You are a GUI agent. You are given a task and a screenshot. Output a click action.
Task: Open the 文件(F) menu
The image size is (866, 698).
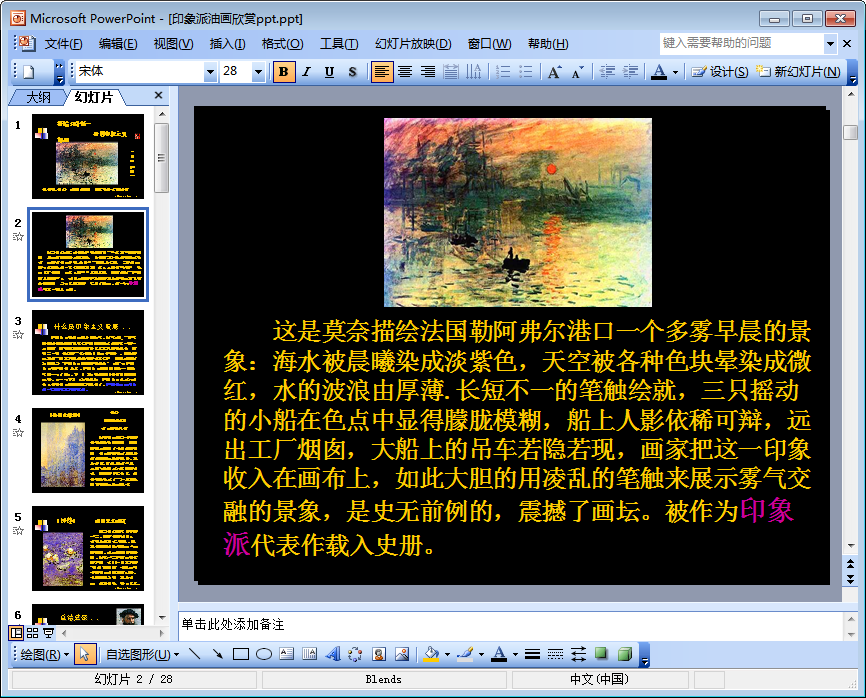click(63, 44)
